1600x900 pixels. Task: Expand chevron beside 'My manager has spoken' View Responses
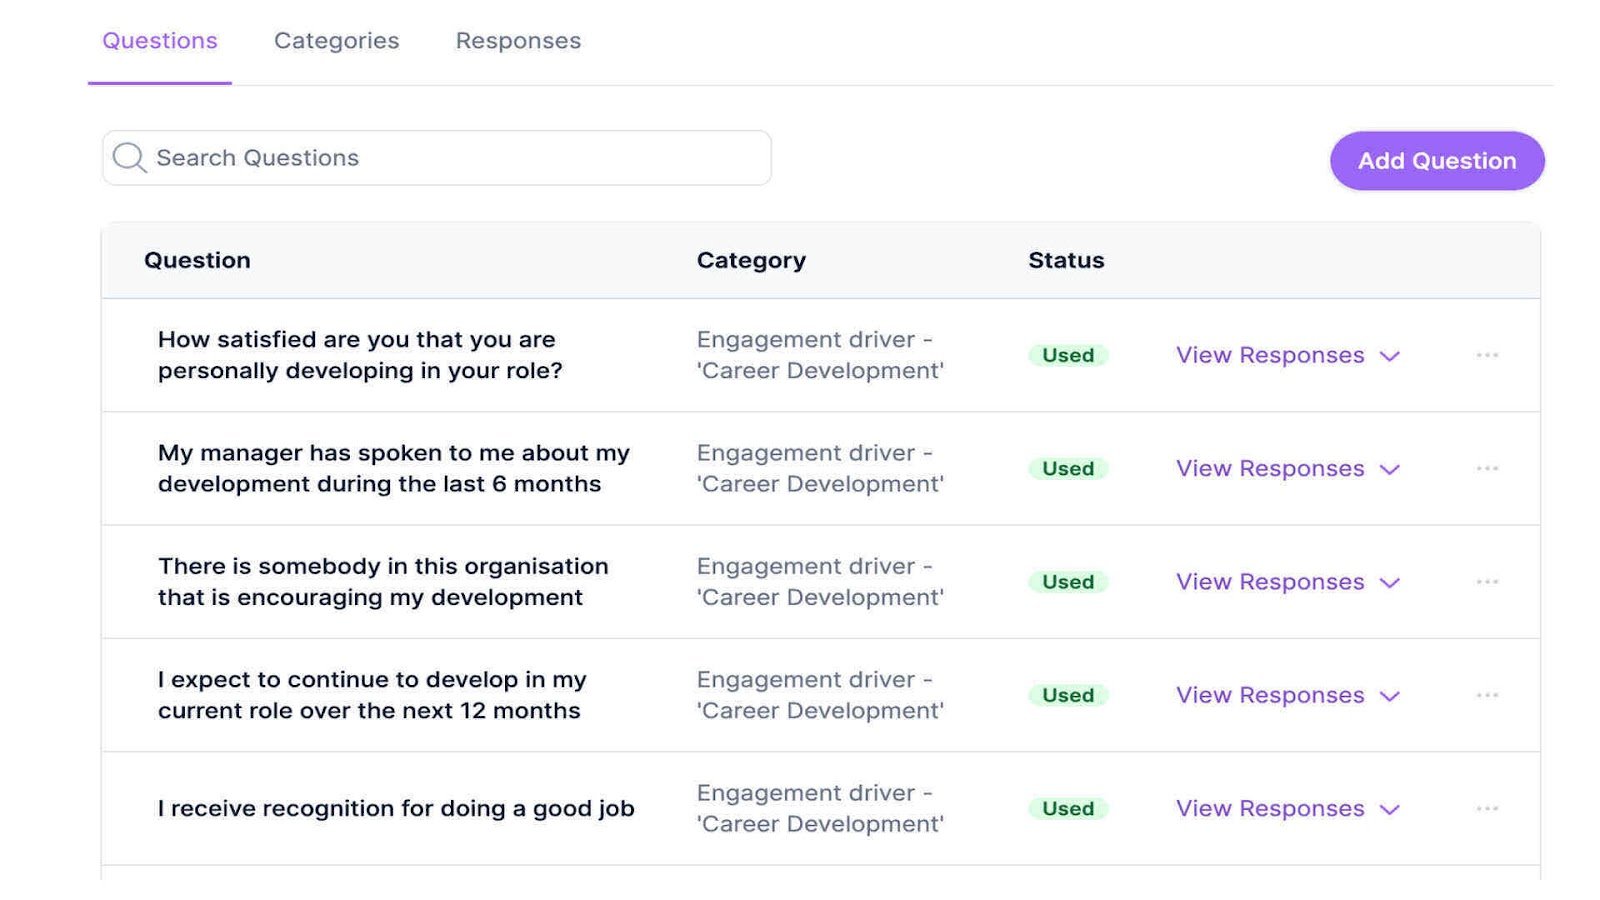coord(1390,469)
